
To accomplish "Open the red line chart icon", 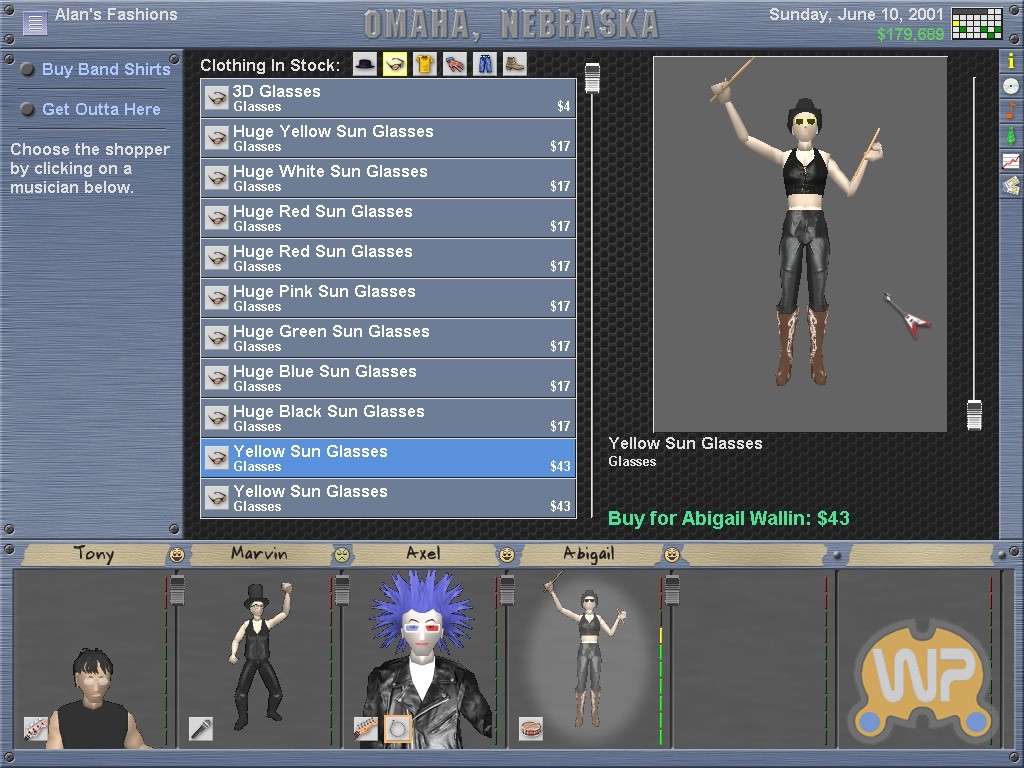I will tap(1011, 161).
